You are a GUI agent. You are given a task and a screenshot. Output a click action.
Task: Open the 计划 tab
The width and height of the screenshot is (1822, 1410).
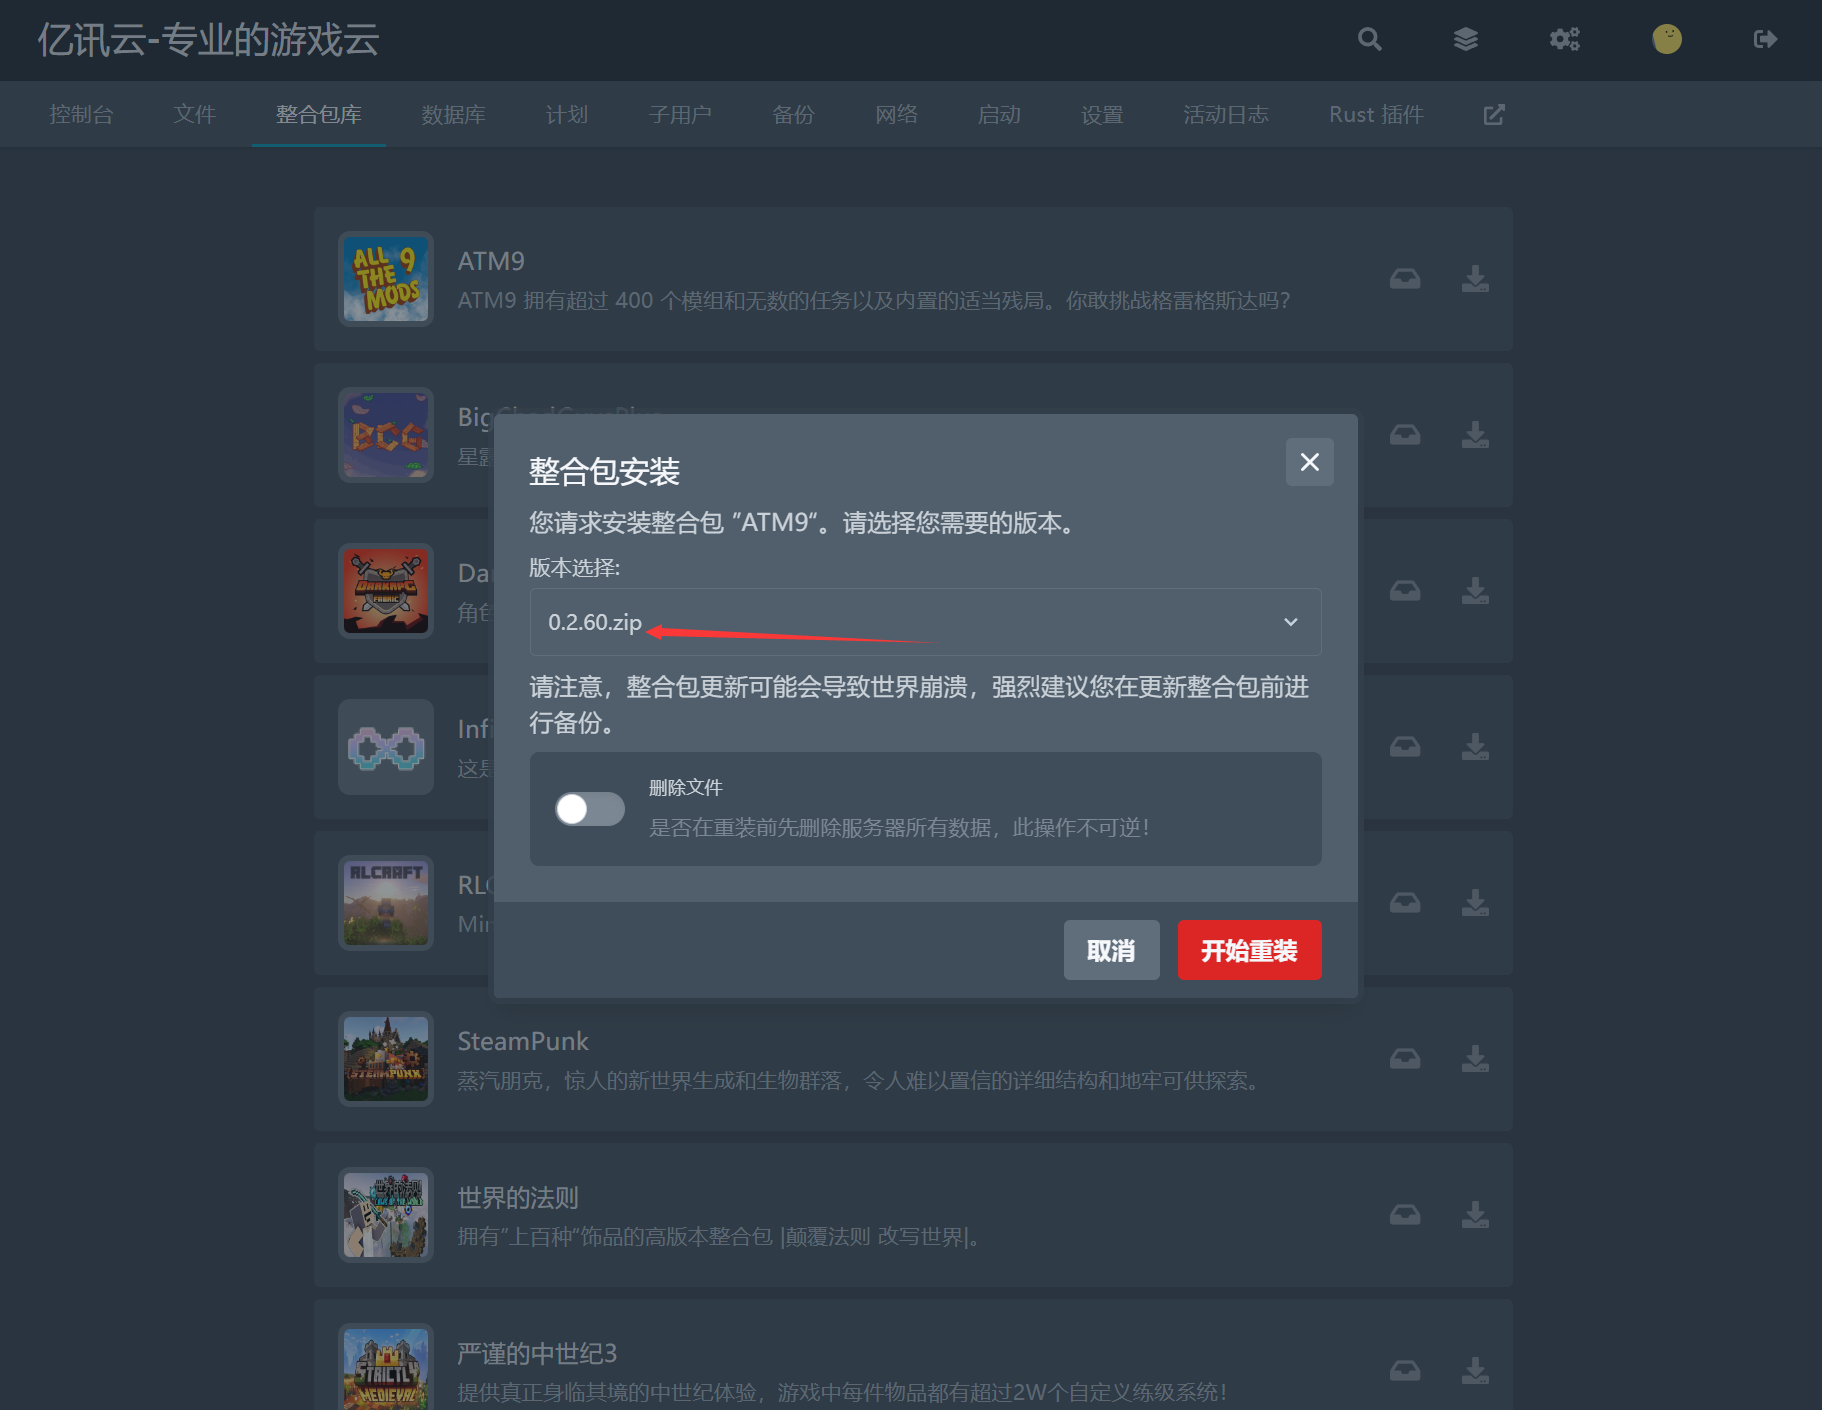pyautogui.click(x=566, y=115)
